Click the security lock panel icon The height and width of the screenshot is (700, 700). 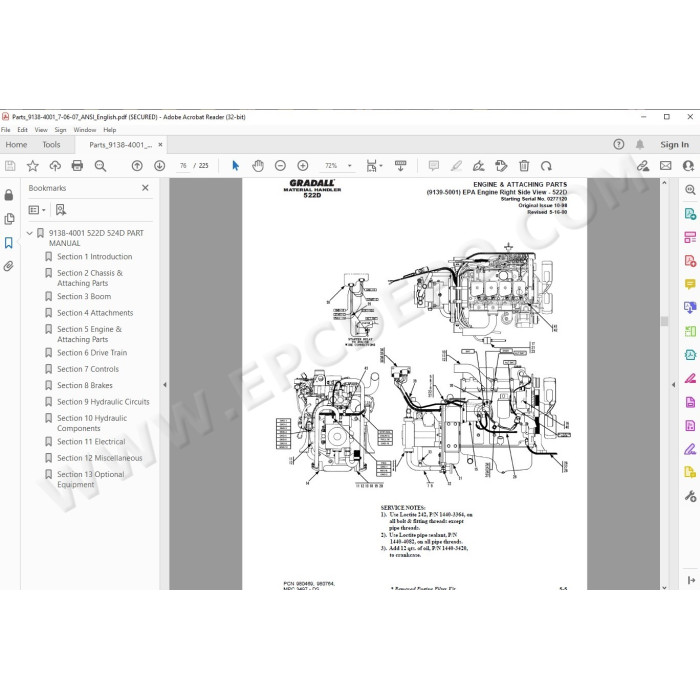pyautogui.click(x=9, y=195)
